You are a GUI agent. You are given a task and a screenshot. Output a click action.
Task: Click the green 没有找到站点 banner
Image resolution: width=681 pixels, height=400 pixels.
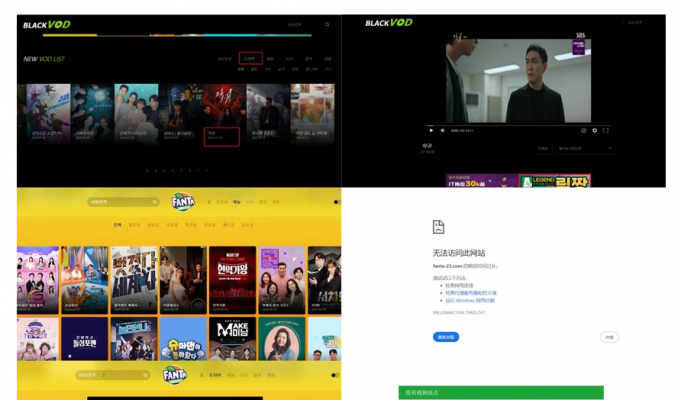tap(501, 392)
